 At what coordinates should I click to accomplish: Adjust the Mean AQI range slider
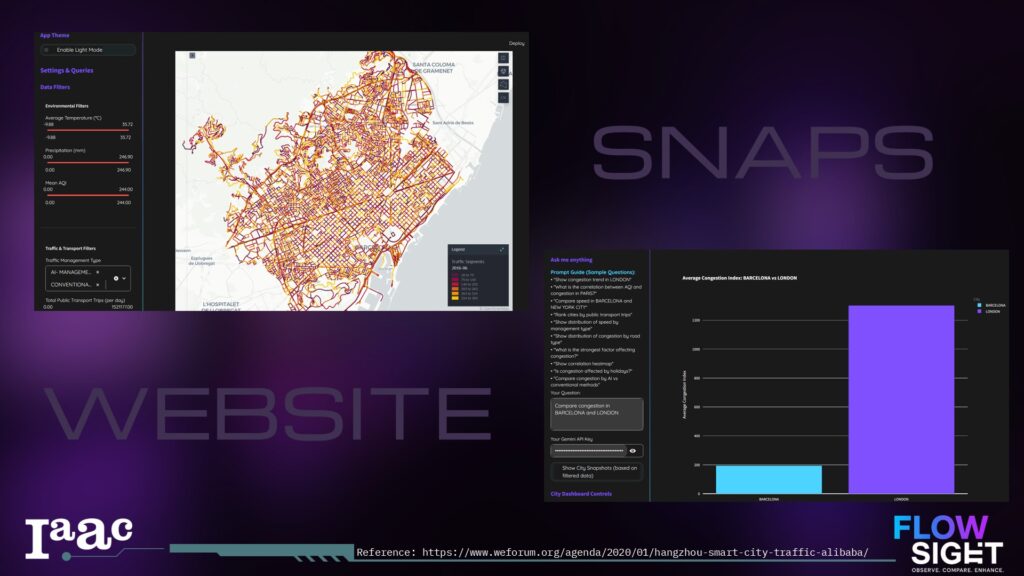(88, 195)
